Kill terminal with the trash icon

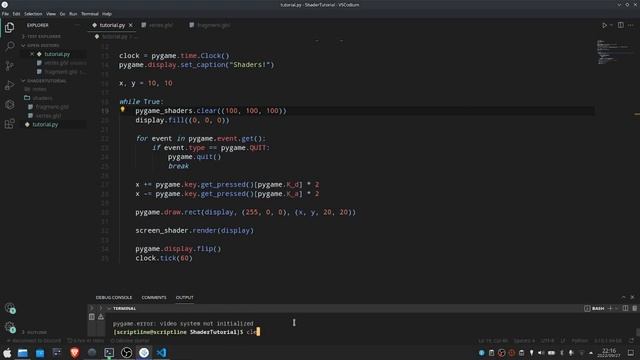point(635,309)
